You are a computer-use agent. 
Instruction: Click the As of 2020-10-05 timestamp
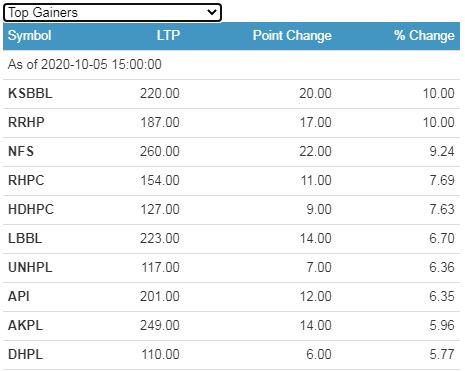click(85, 64)
